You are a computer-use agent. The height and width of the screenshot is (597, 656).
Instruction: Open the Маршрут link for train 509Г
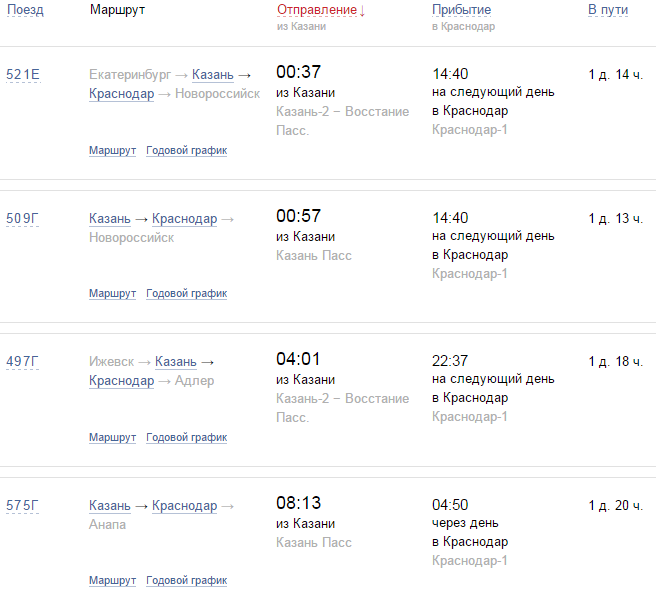pos(112,294)
